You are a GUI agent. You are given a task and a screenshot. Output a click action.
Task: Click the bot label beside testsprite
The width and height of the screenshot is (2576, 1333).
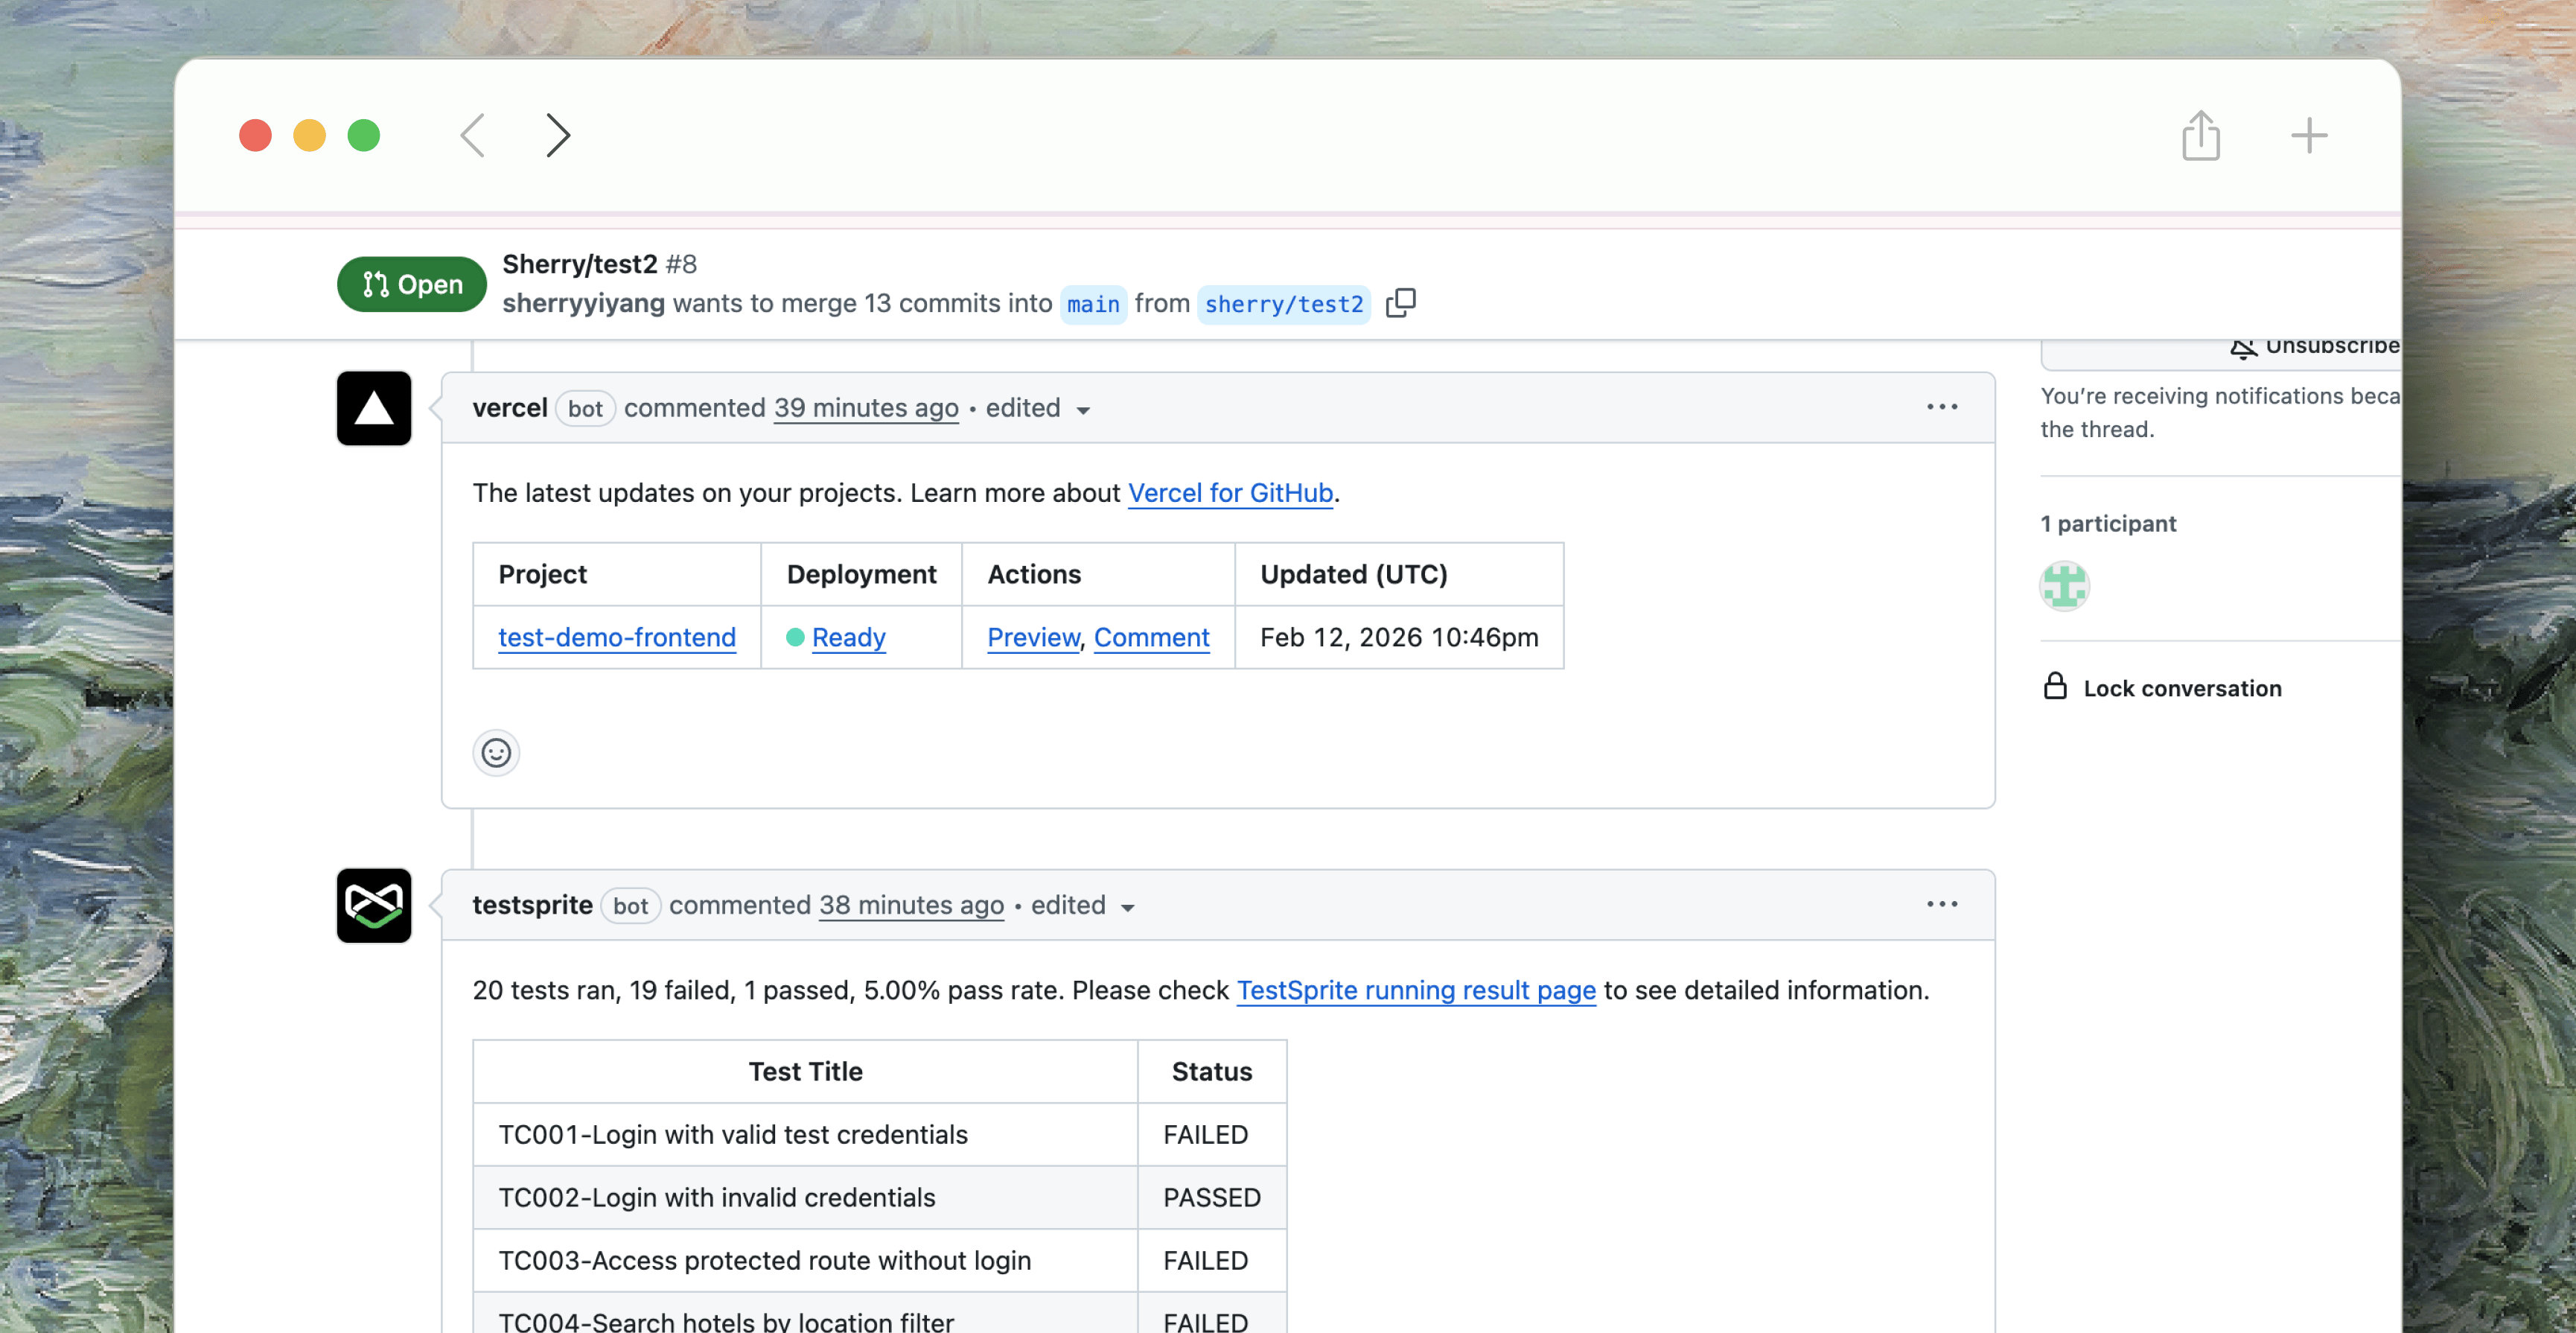coord(630,905)
